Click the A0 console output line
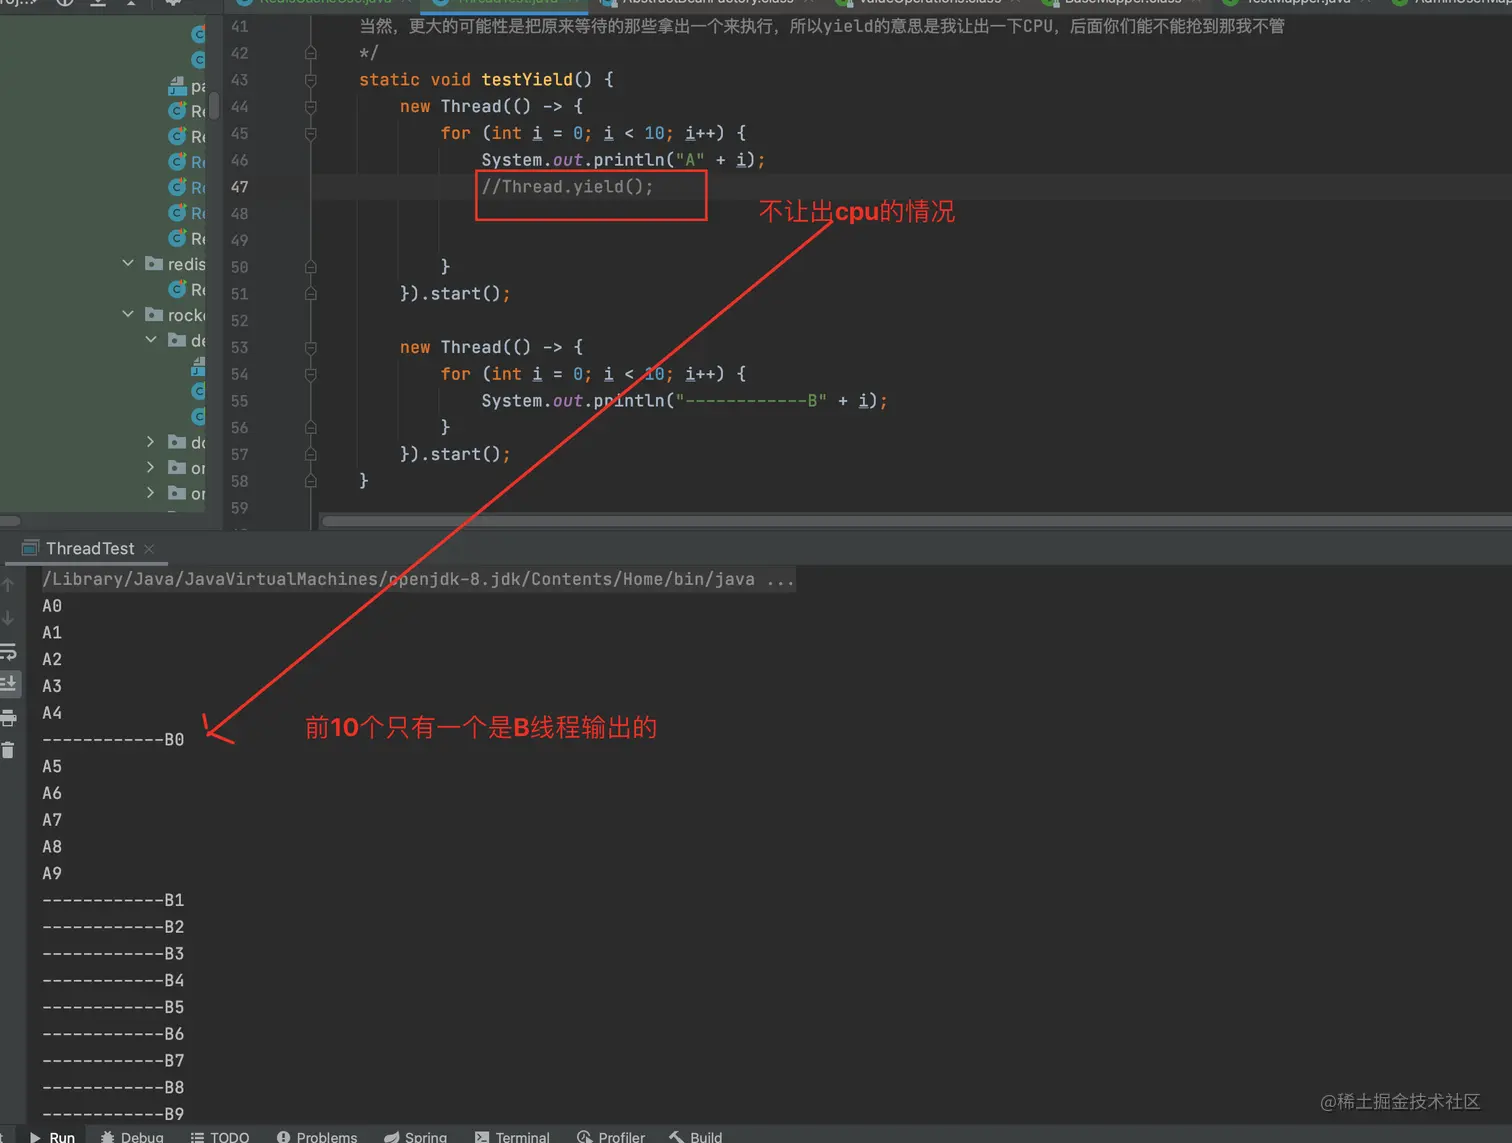1512x1143 pixels. (52, 606)
